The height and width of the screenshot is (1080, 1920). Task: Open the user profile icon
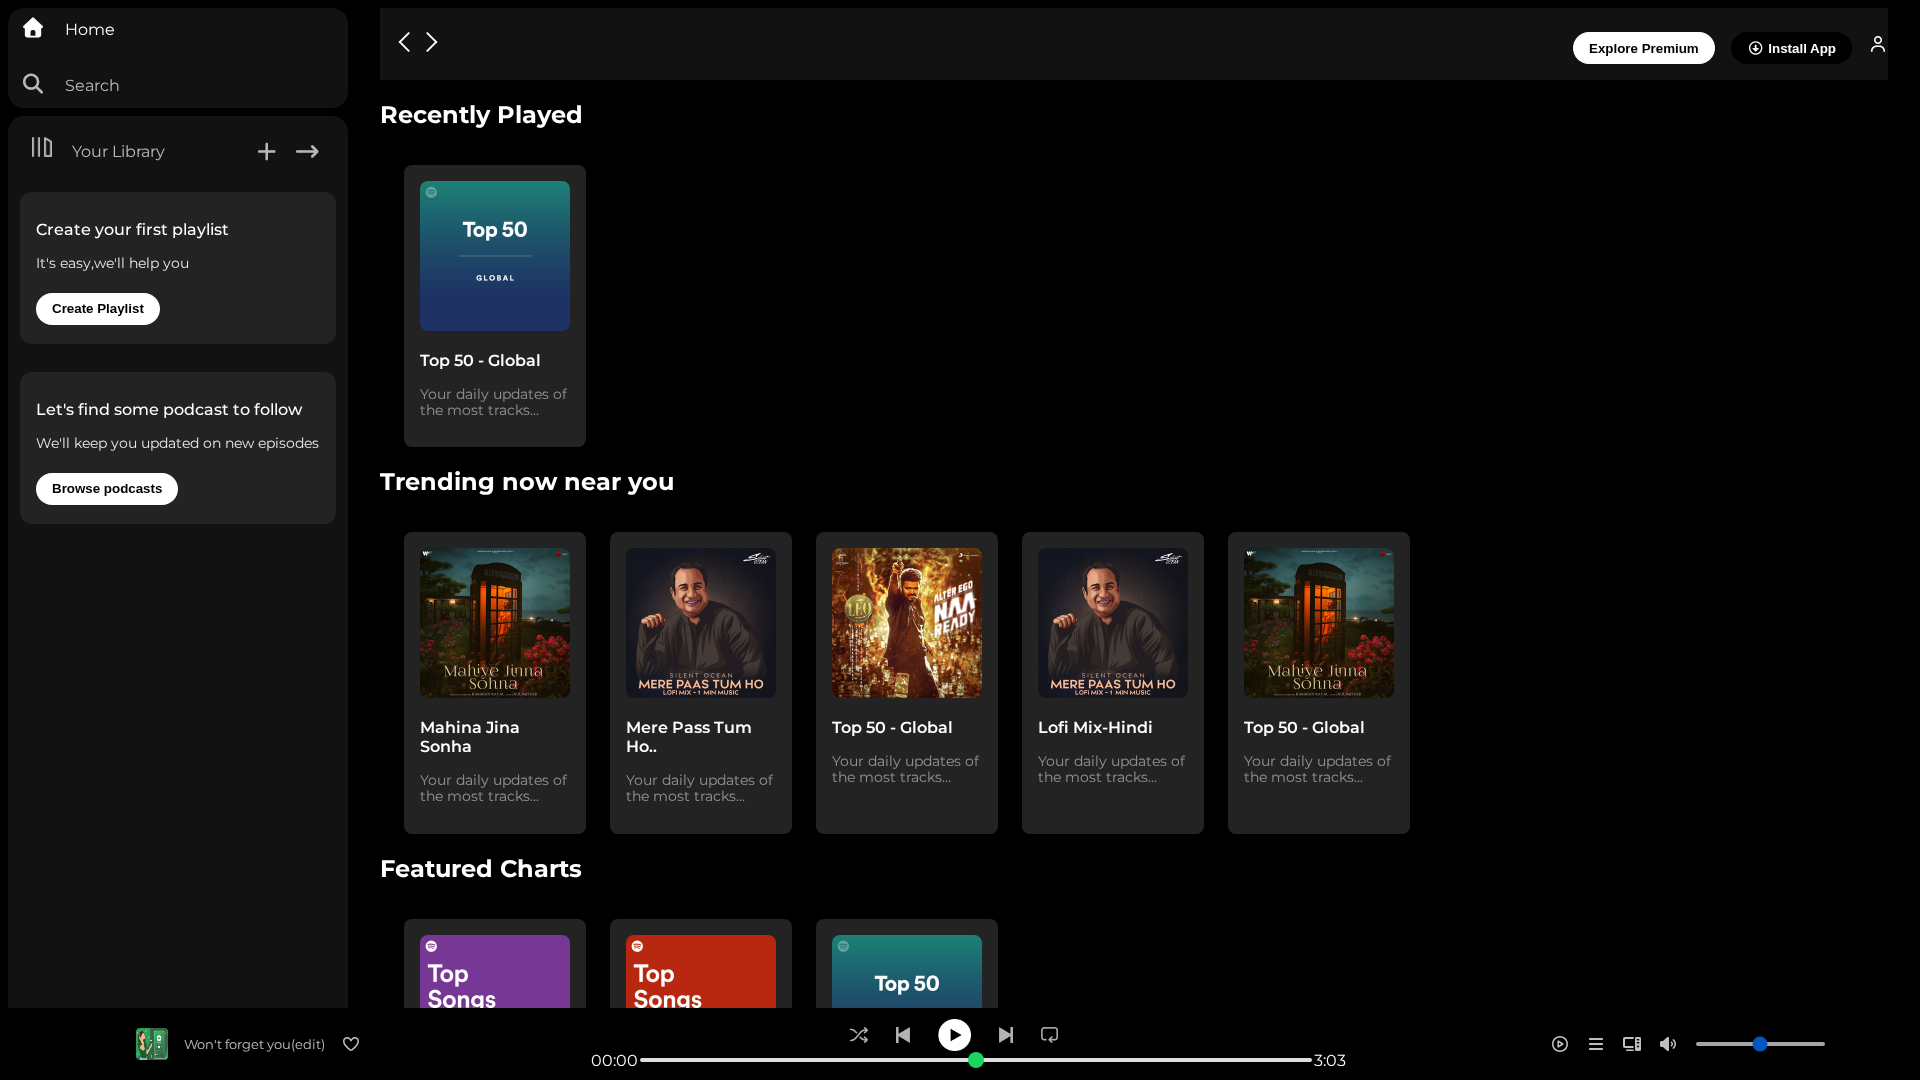pyautogui.click(x=1878, y=44)
